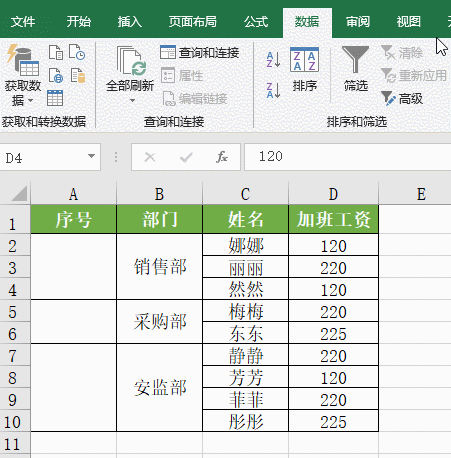Image resolution: width=451 pixels, height=458 pixels.
Task: Select the 225 cell in 东东 row
Action: tap(334, 333)
